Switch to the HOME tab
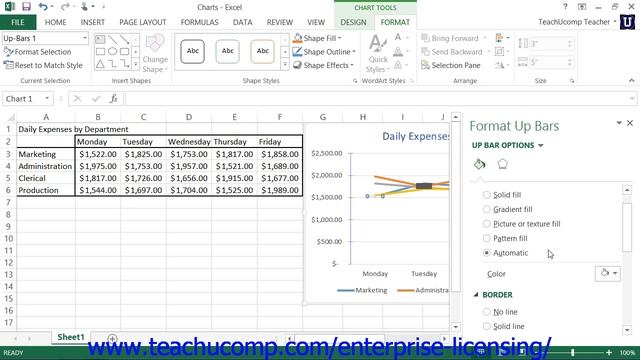Image resolution: width=640 pixels, height=360 pixels. pyautogui.click(x=56, y=22)
